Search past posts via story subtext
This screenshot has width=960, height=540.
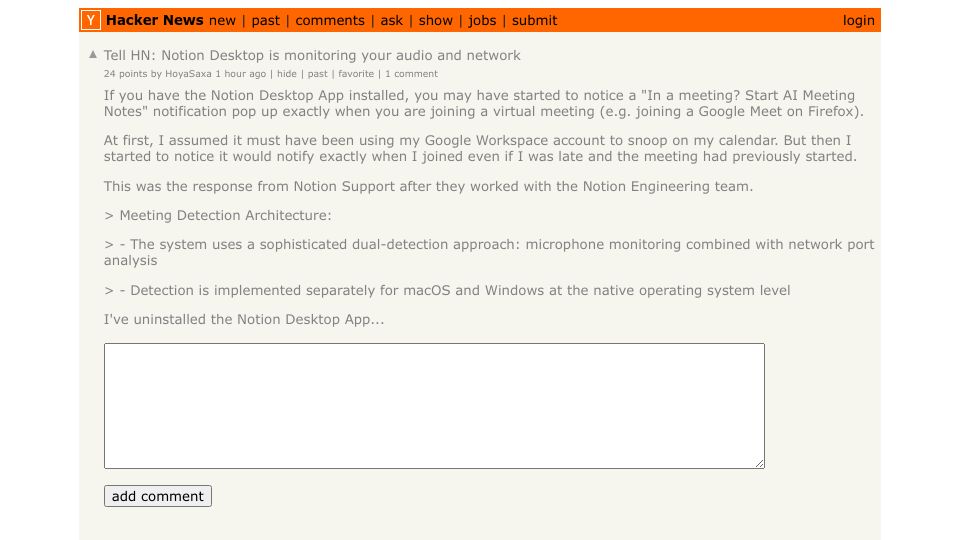point(317,73)
